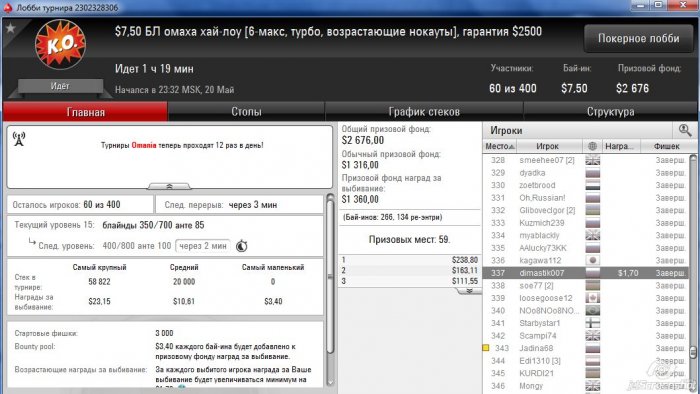Select player zoetbrood in list
Image resolution: width=700 pixels, height=394 pixels.
[585, 185]
